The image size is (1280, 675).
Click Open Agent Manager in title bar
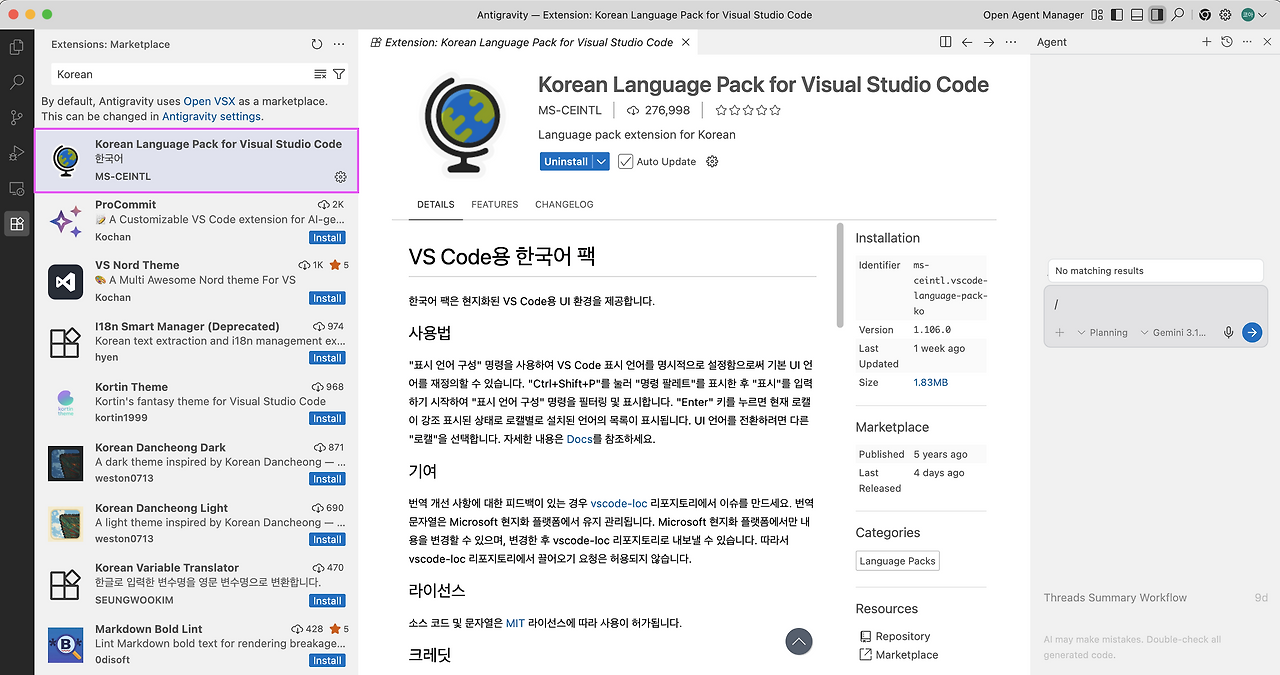pyautogui.click(x=1033, y=15)
